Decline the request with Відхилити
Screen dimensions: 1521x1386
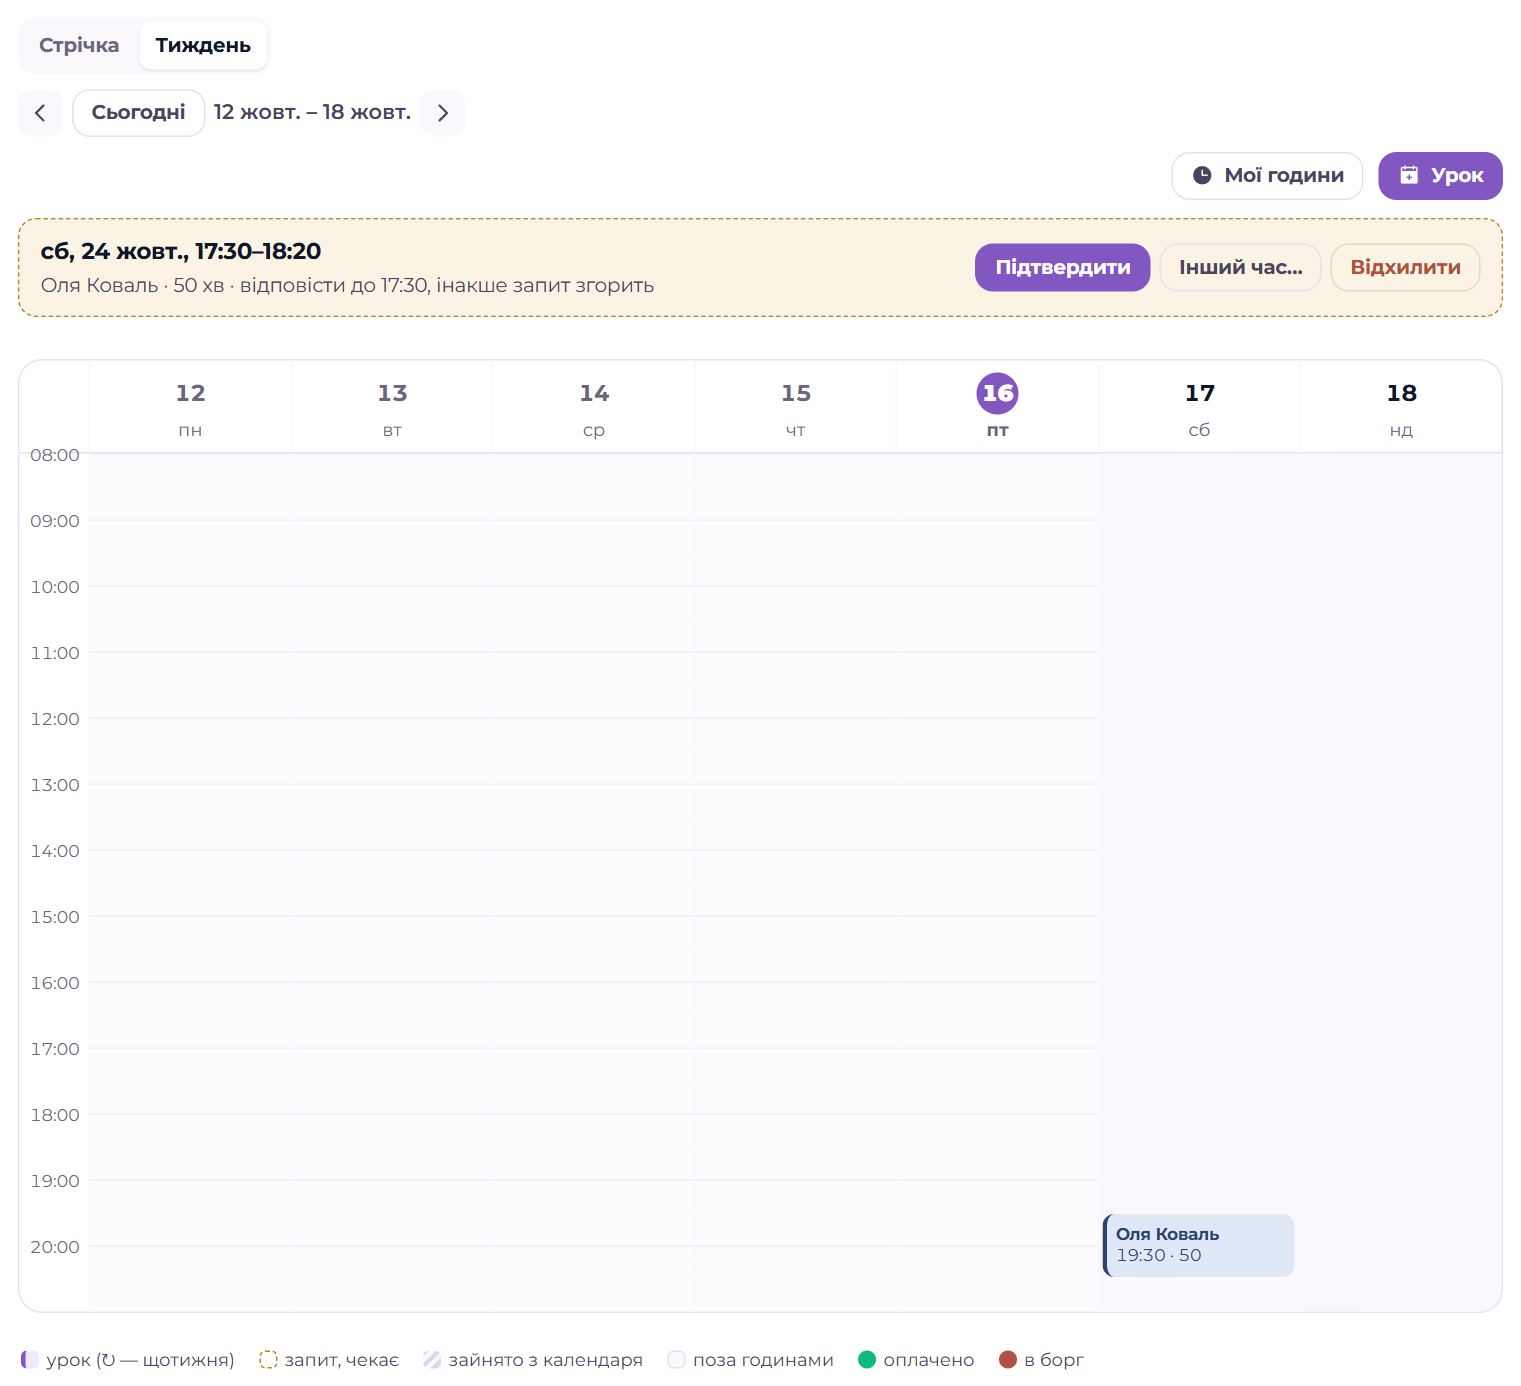click(x=1405, y=268)
